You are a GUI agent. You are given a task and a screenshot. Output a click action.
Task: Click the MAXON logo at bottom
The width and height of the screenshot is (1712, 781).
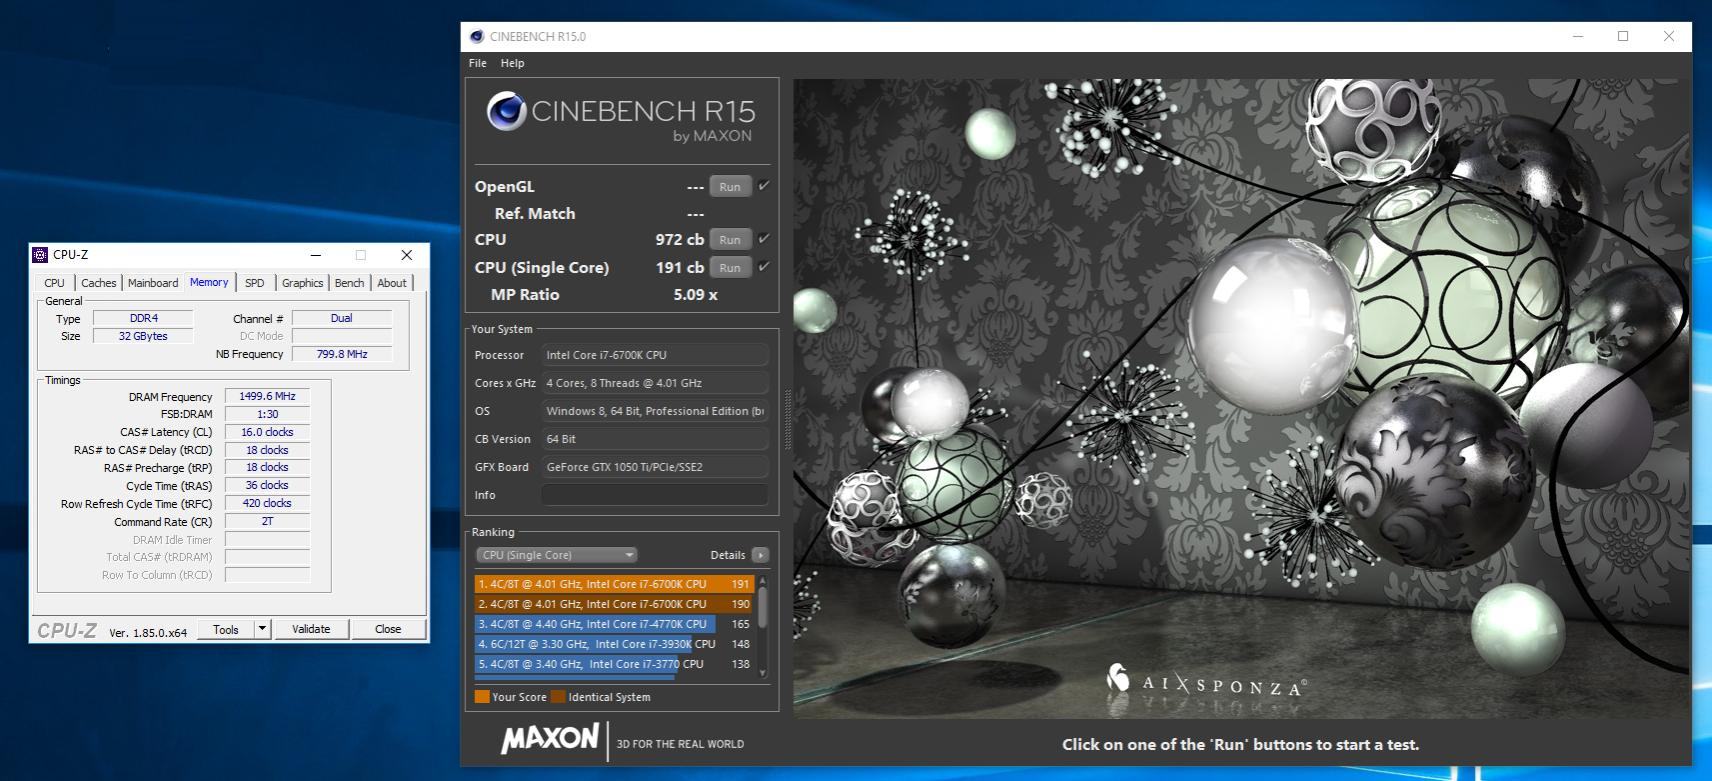pos(549,740)
